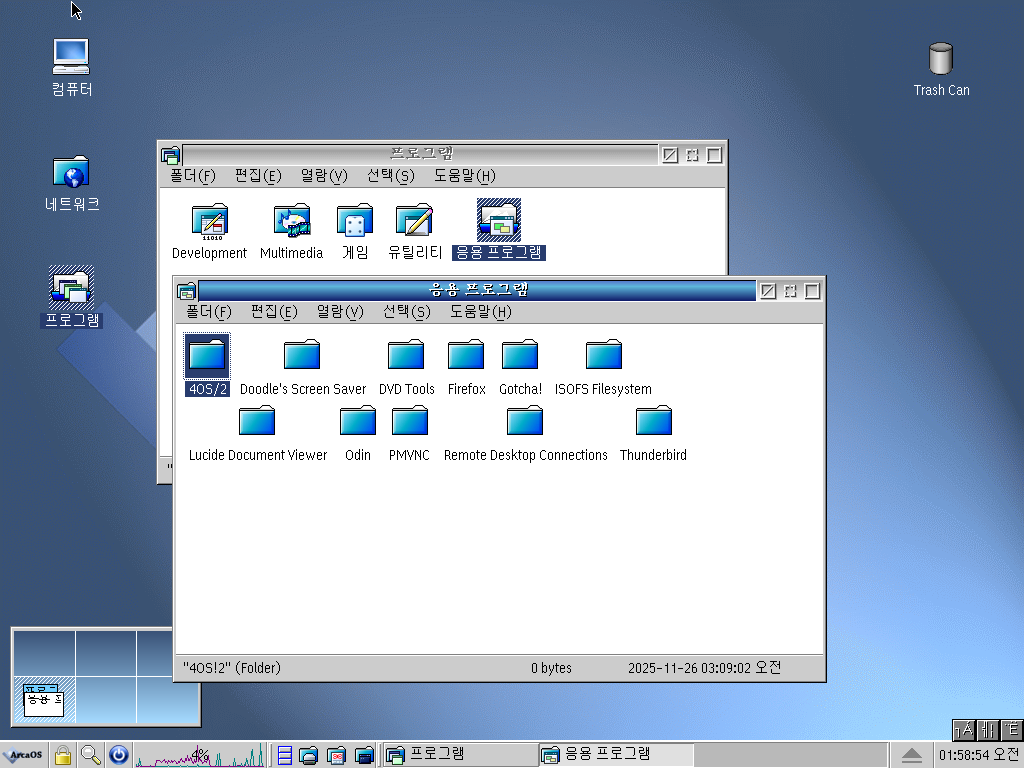Open the Development folder
Image resolution: width=1024 pixels, height=768 pixels.
click(x=209, y=220)
